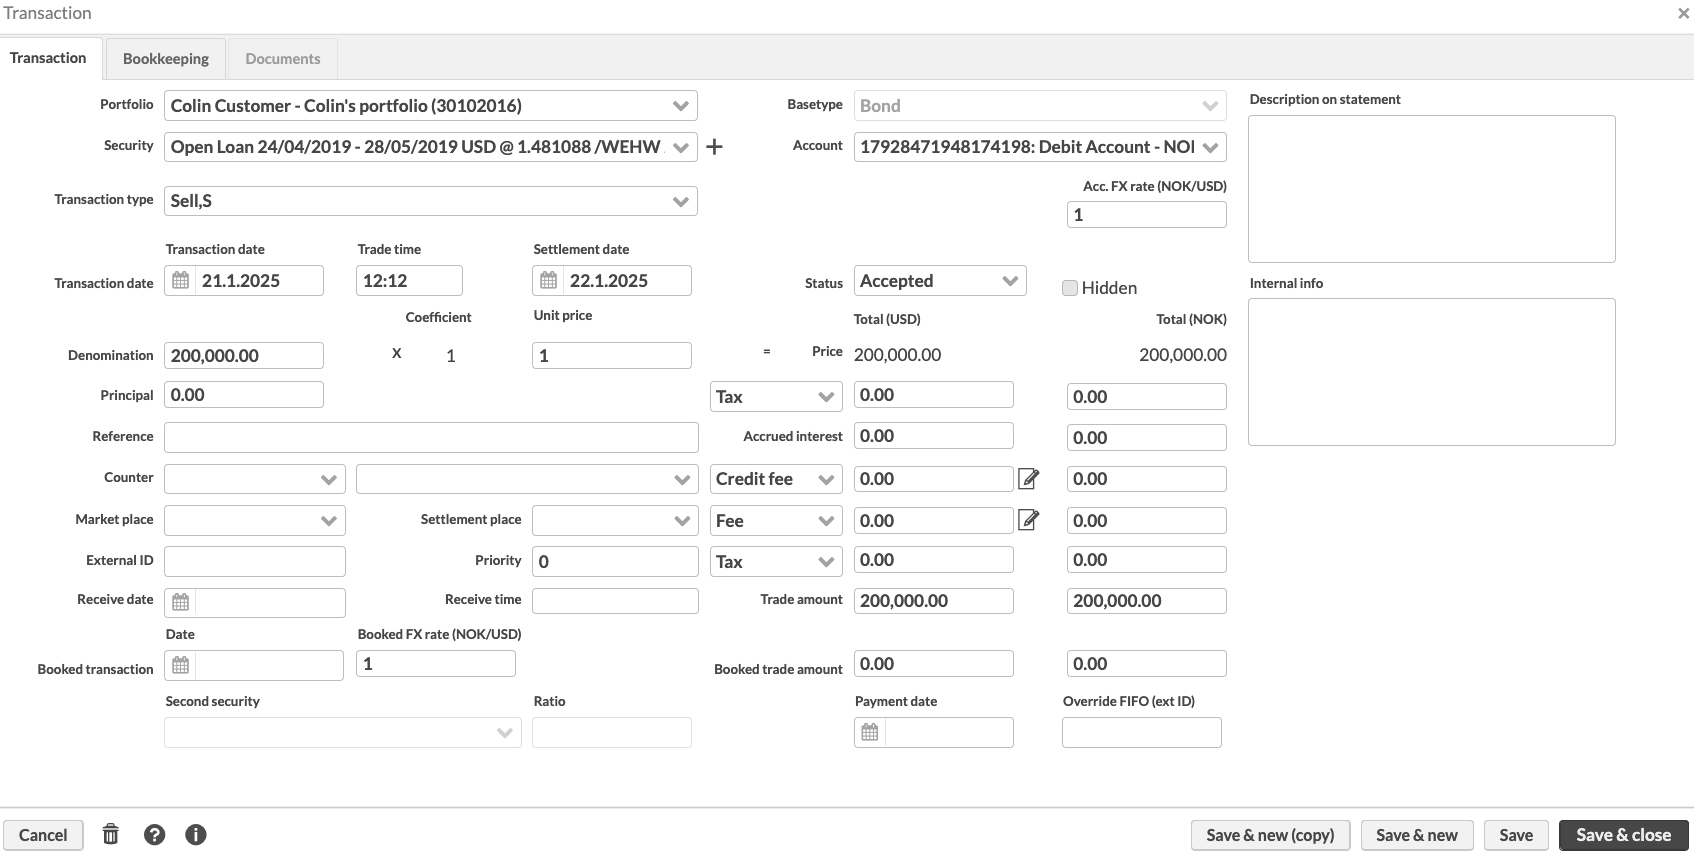Viewport: 1694px width, 856px height.
Task: Click the Save & new button
Action: pyautogui.click(x=1417, y=835)
